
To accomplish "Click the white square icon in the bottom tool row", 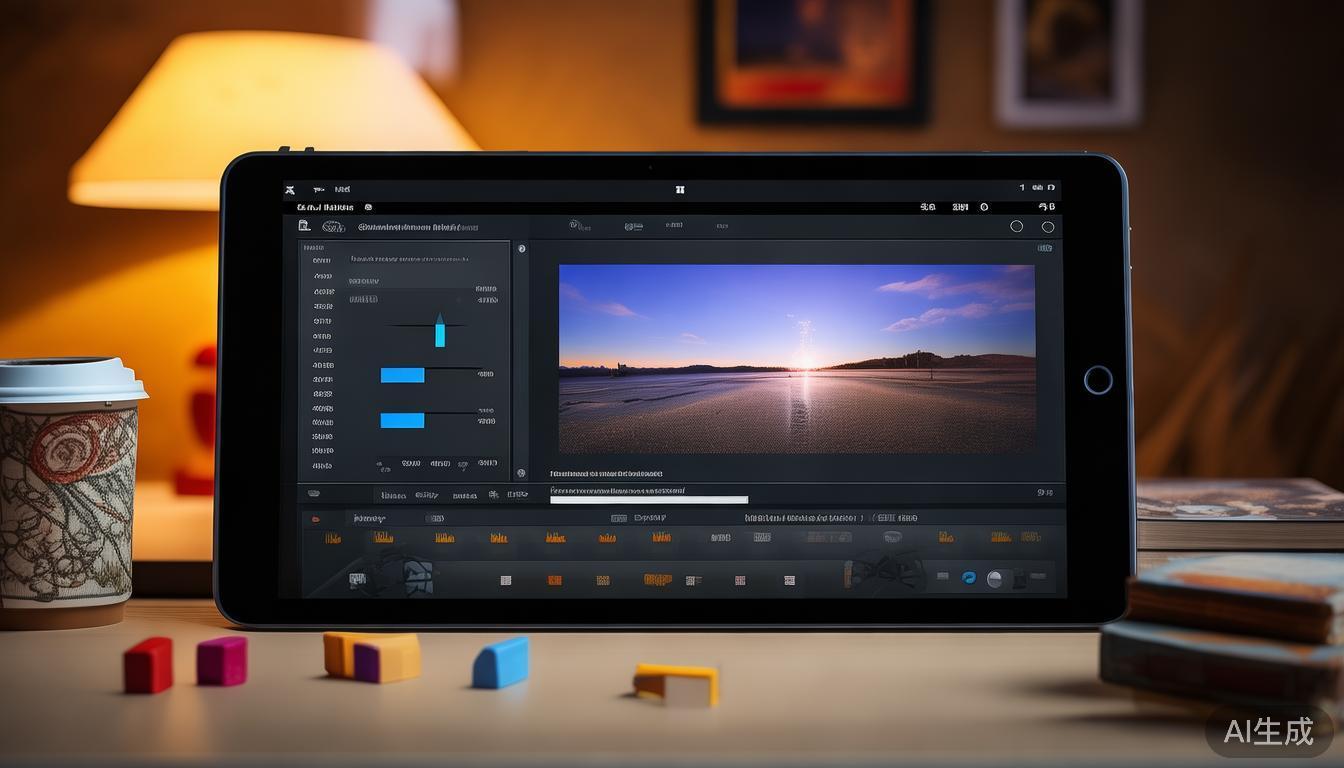I will click(505, 580).
